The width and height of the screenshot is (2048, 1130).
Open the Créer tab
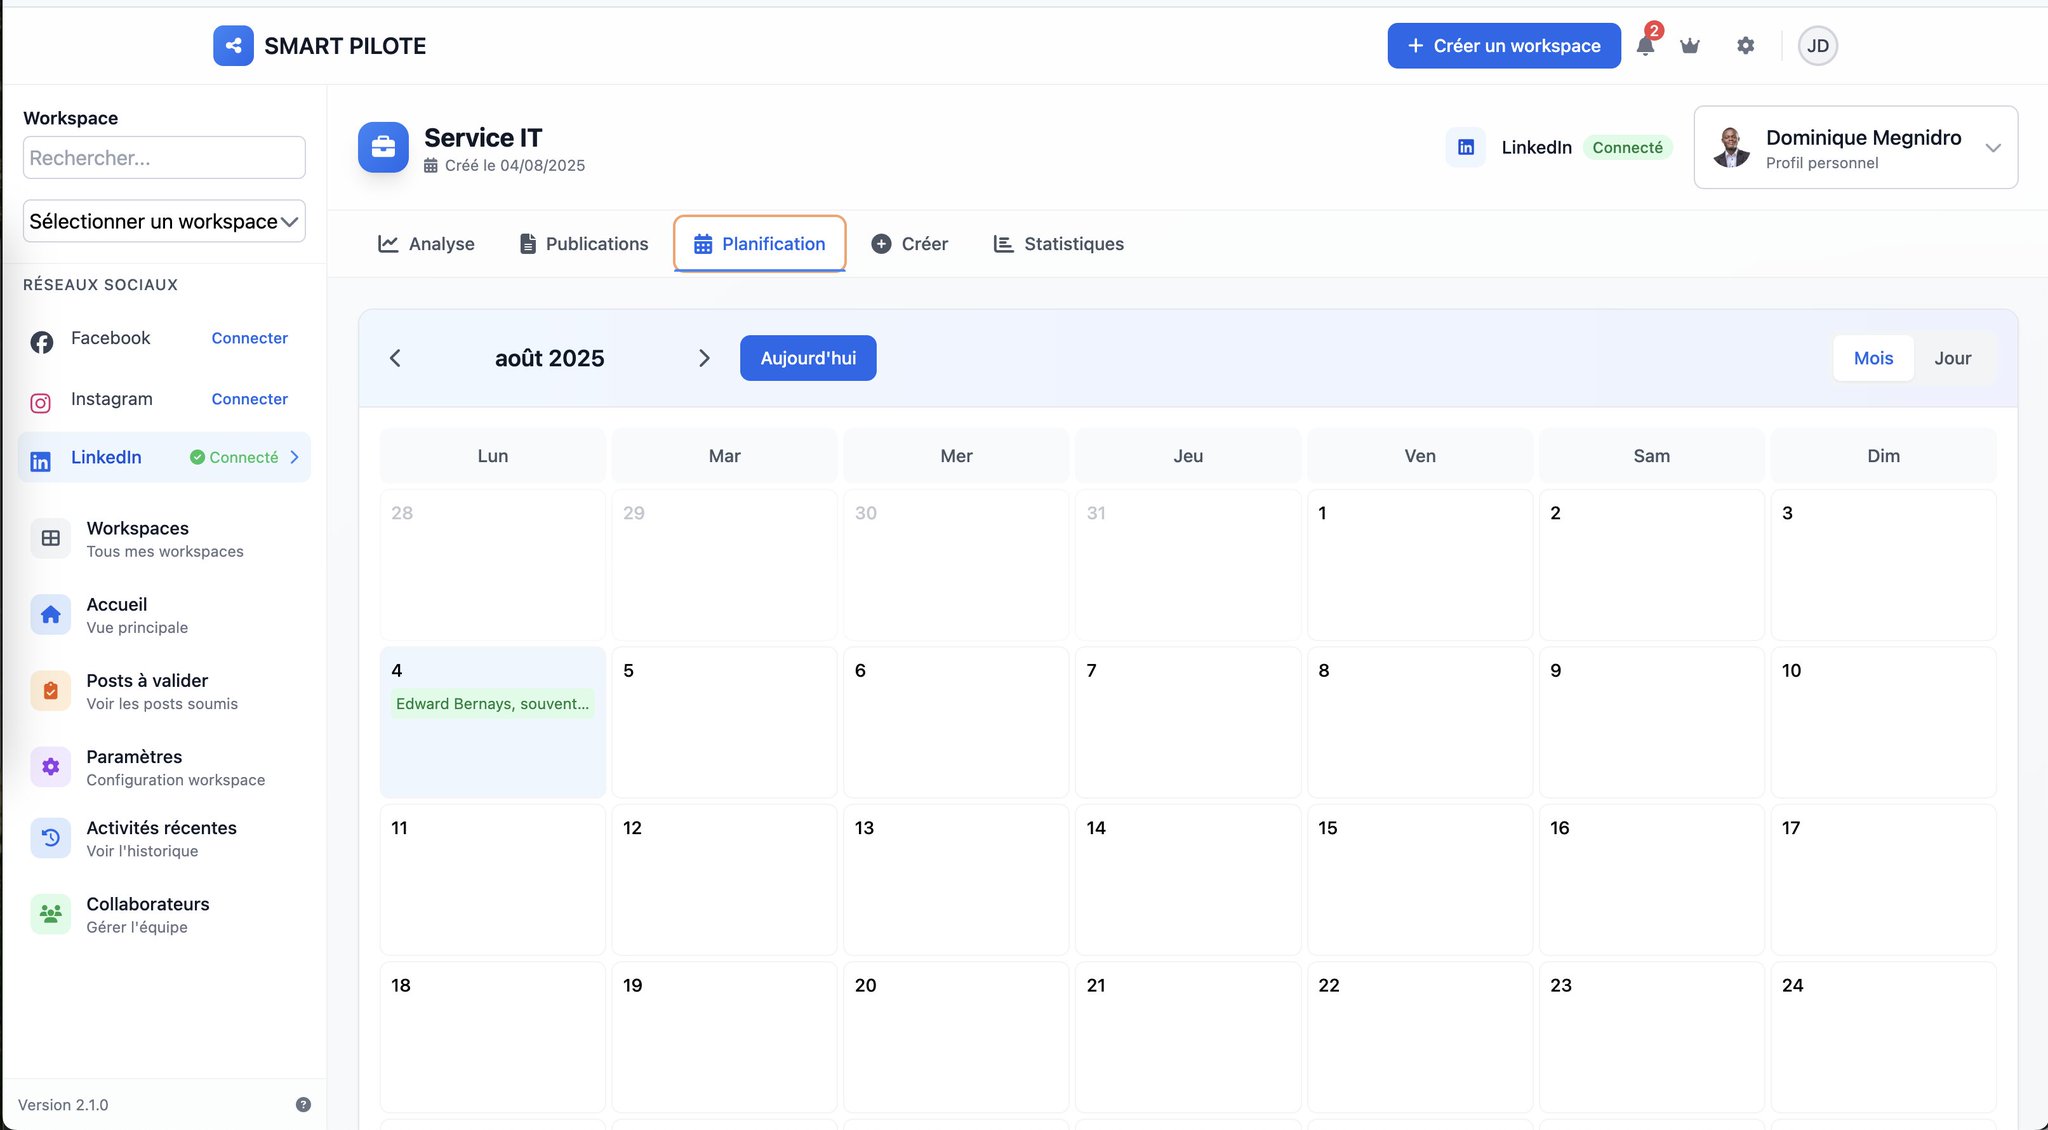click(909, 244)
